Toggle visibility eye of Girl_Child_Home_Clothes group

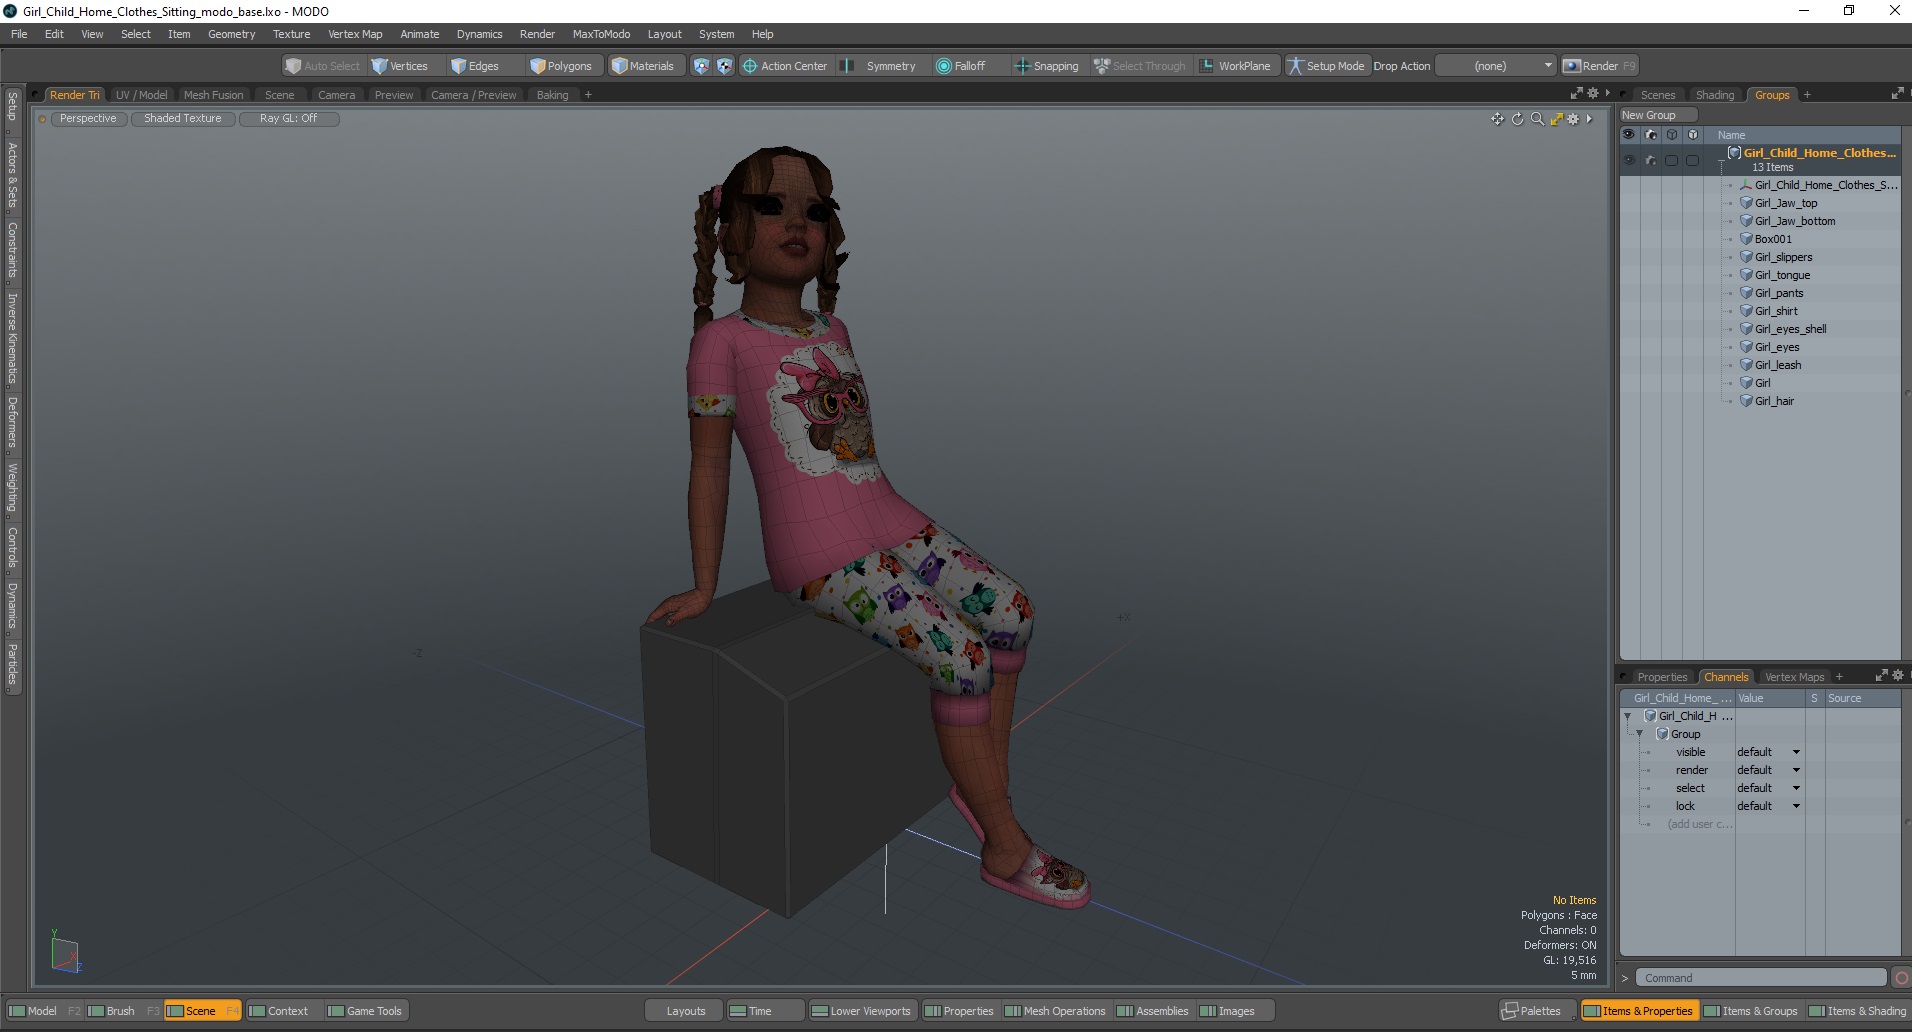[x=1629, y=160]
